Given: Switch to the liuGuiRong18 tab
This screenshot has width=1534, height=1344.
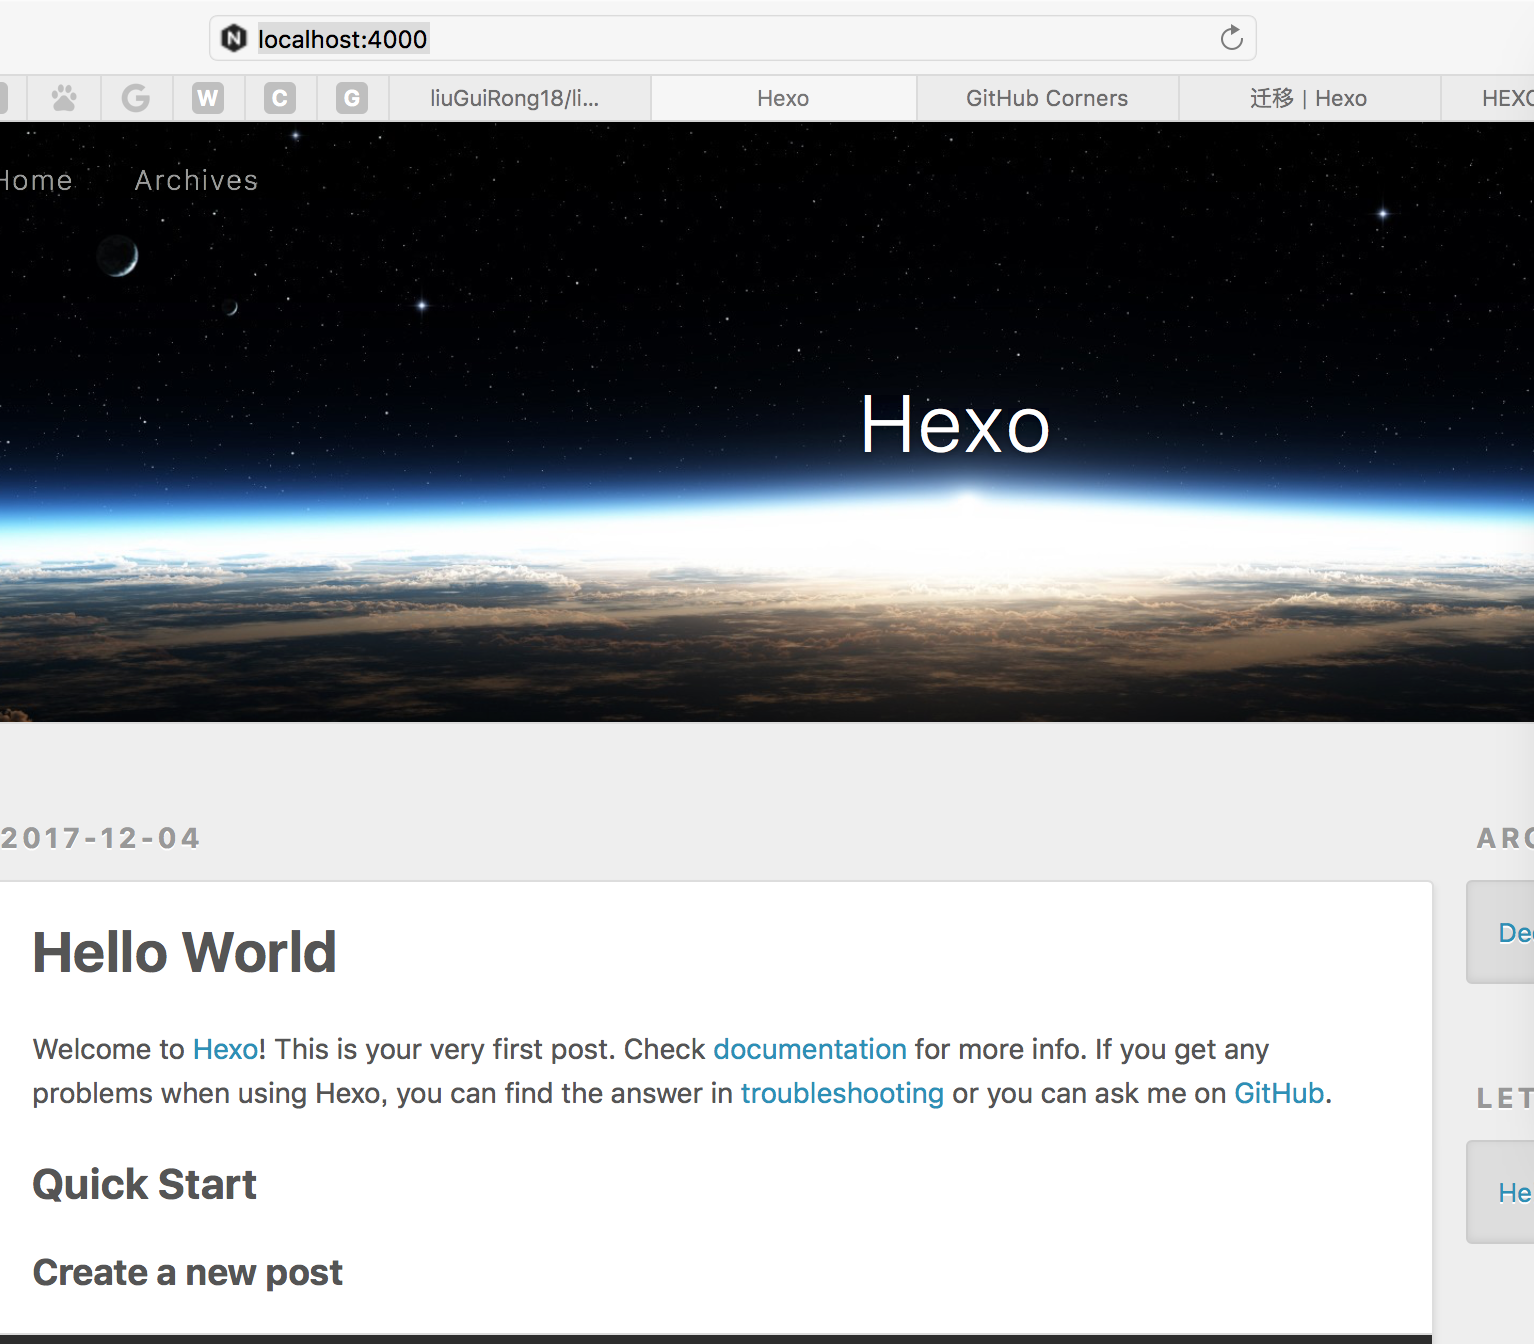Looking at the screenshot, I should [515, 98].
